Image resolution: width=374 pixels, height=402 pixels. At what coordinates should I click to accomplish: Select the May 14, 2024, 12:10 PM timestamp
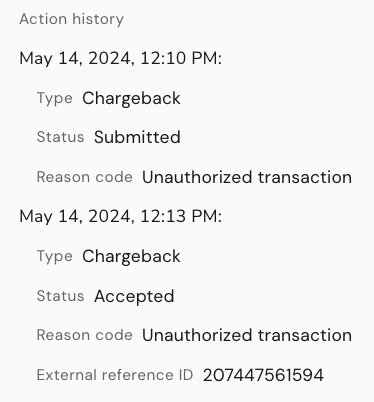coord(121,58)
